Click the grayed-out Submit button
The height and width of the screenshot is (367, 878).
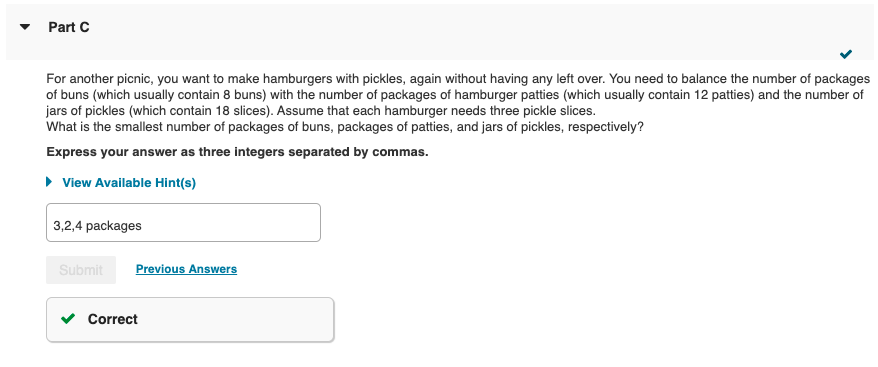pos(81,270)
